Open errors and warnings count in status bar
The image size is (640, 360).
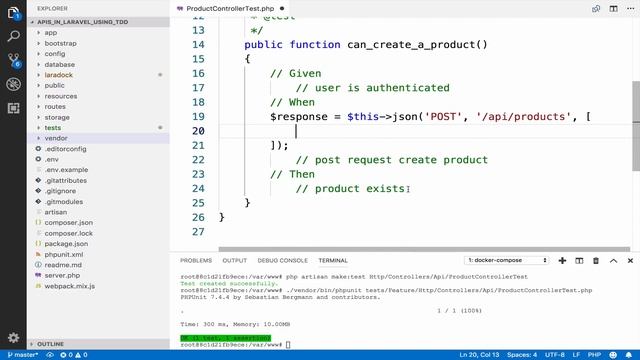(x=74, y=355)
